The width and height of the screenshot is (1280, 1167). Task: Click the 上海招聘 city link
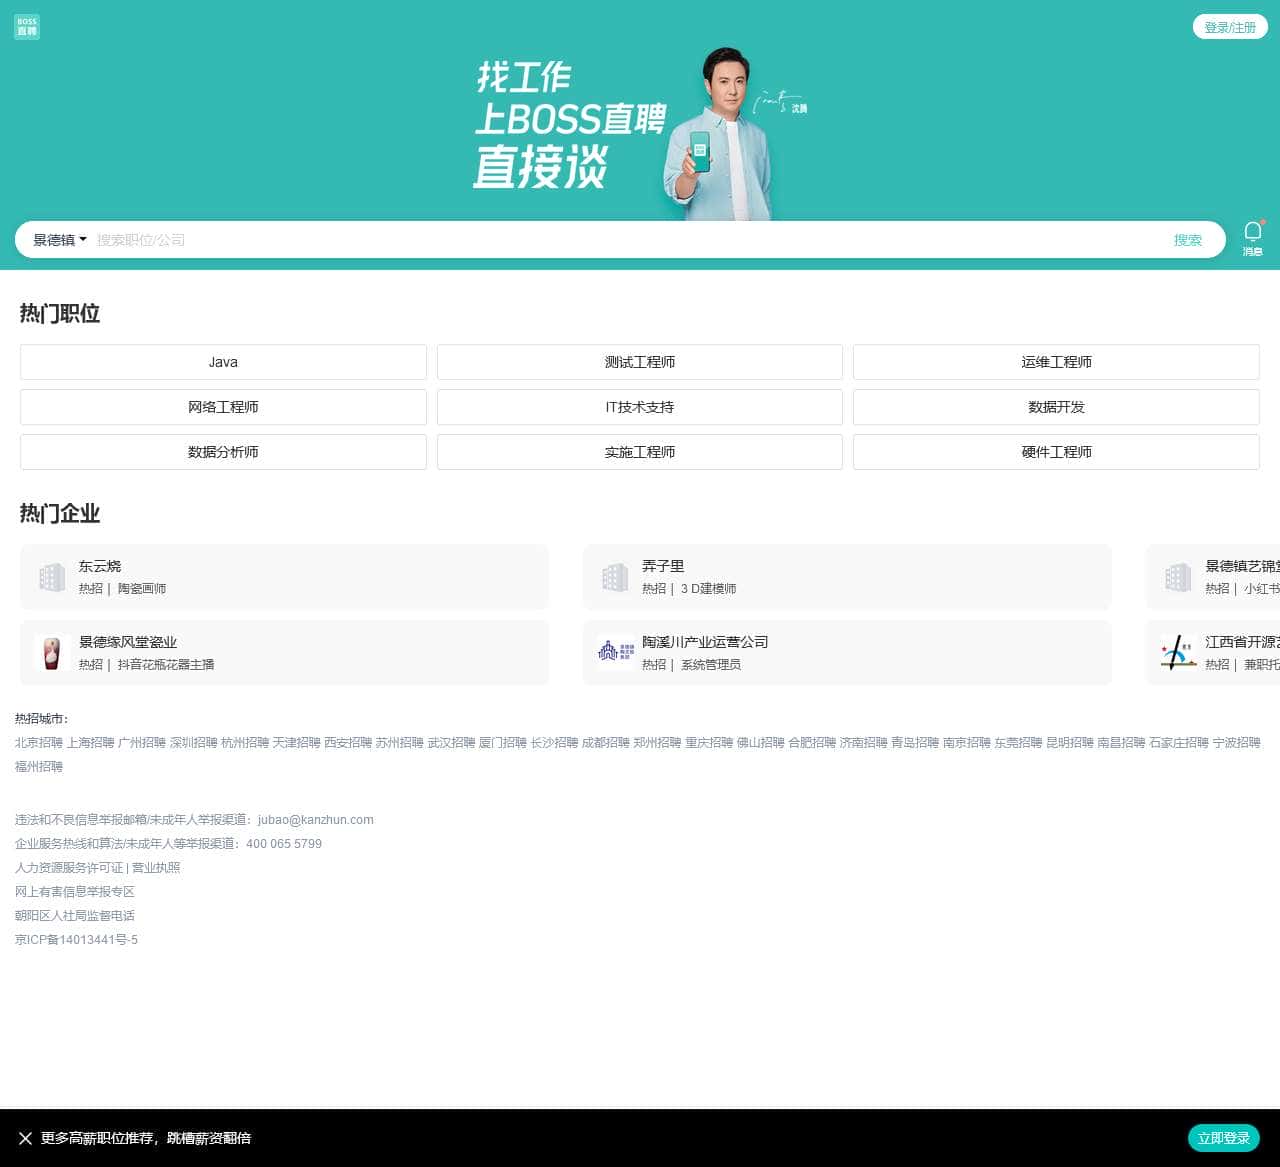click(90, 743)
